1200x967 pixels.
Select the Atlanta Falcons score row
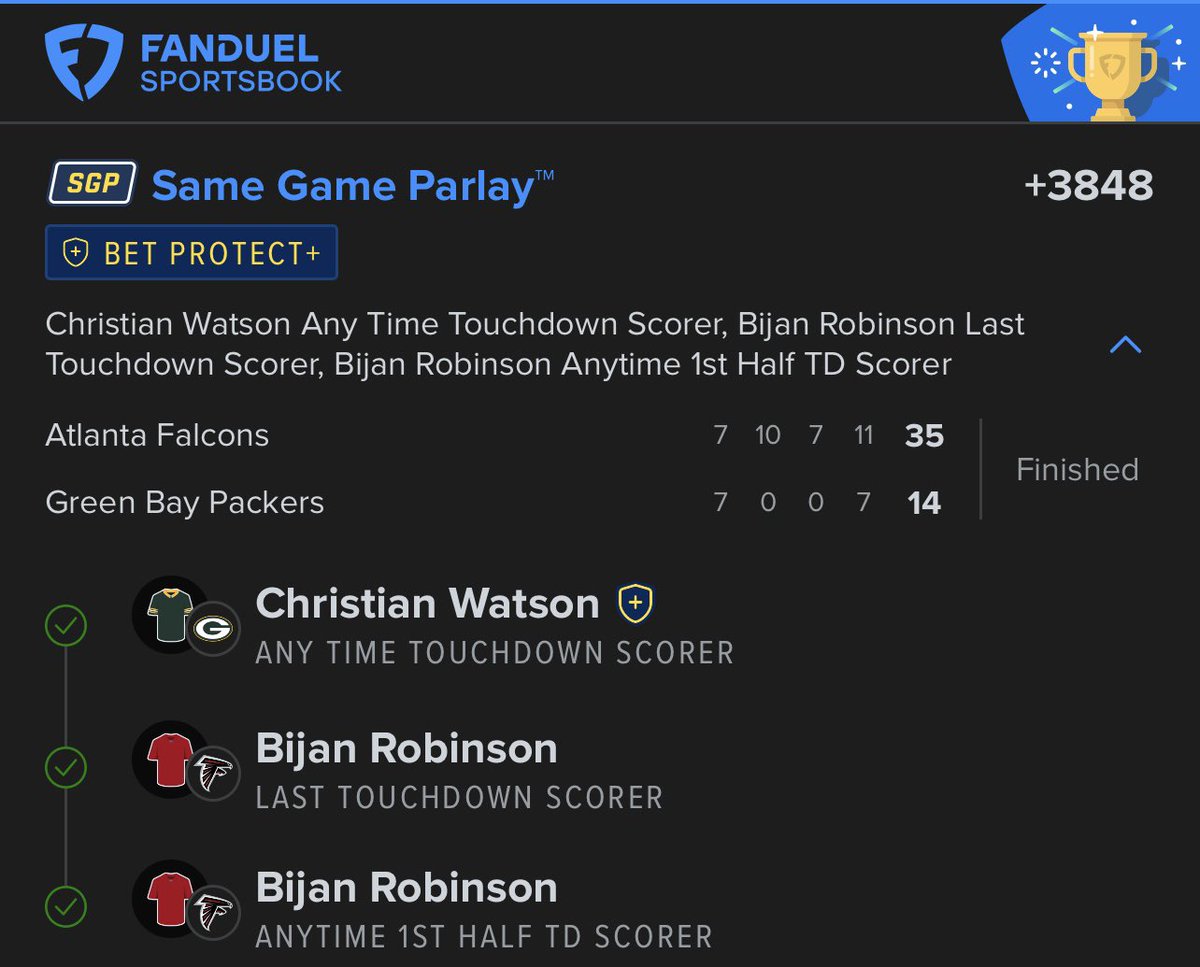point(494,436)
